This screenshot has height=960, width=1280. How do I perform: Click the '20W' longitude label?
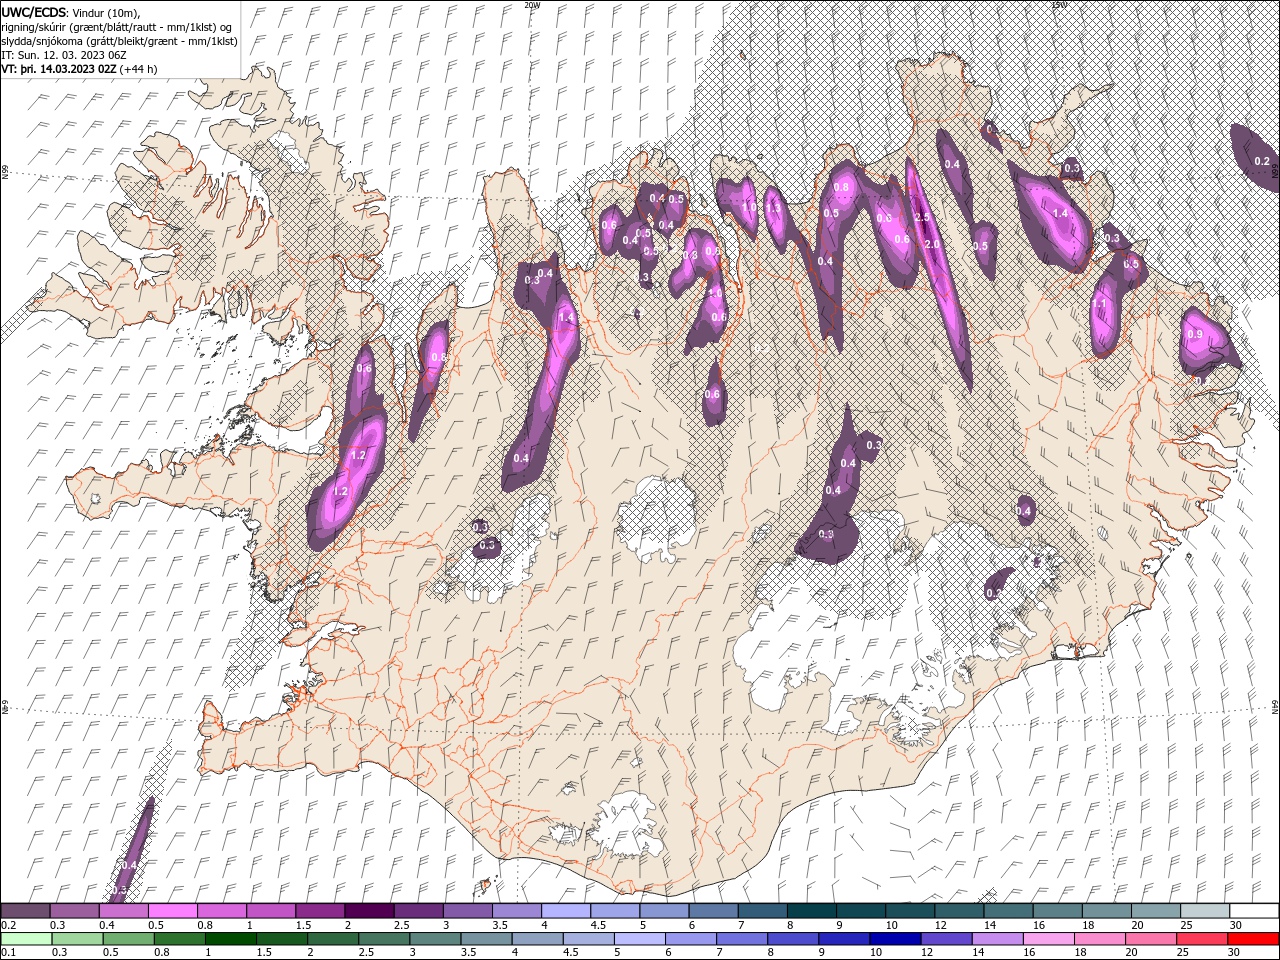pyautogui.click(x=531, y=5)
